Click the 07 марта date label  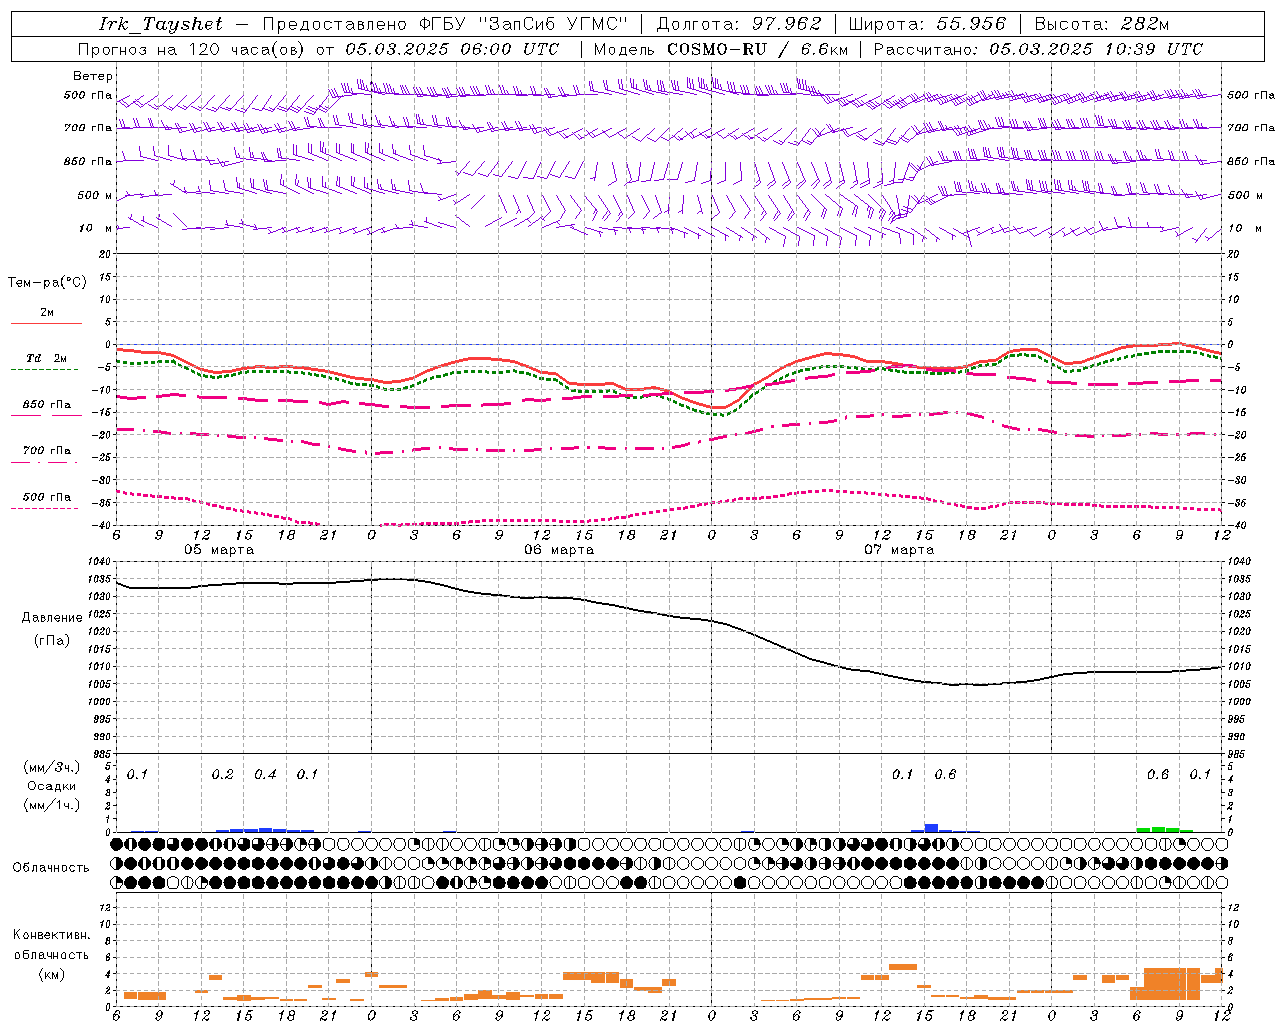tap(899, 550)
